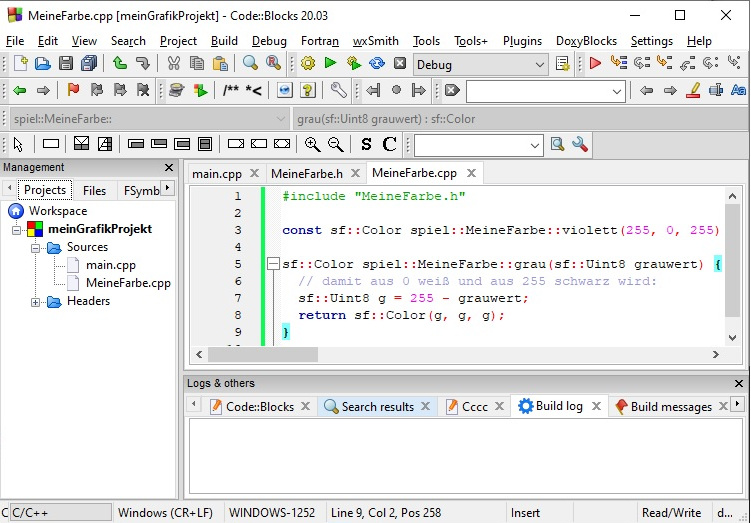Expand the Headers folder

(36, 301)
